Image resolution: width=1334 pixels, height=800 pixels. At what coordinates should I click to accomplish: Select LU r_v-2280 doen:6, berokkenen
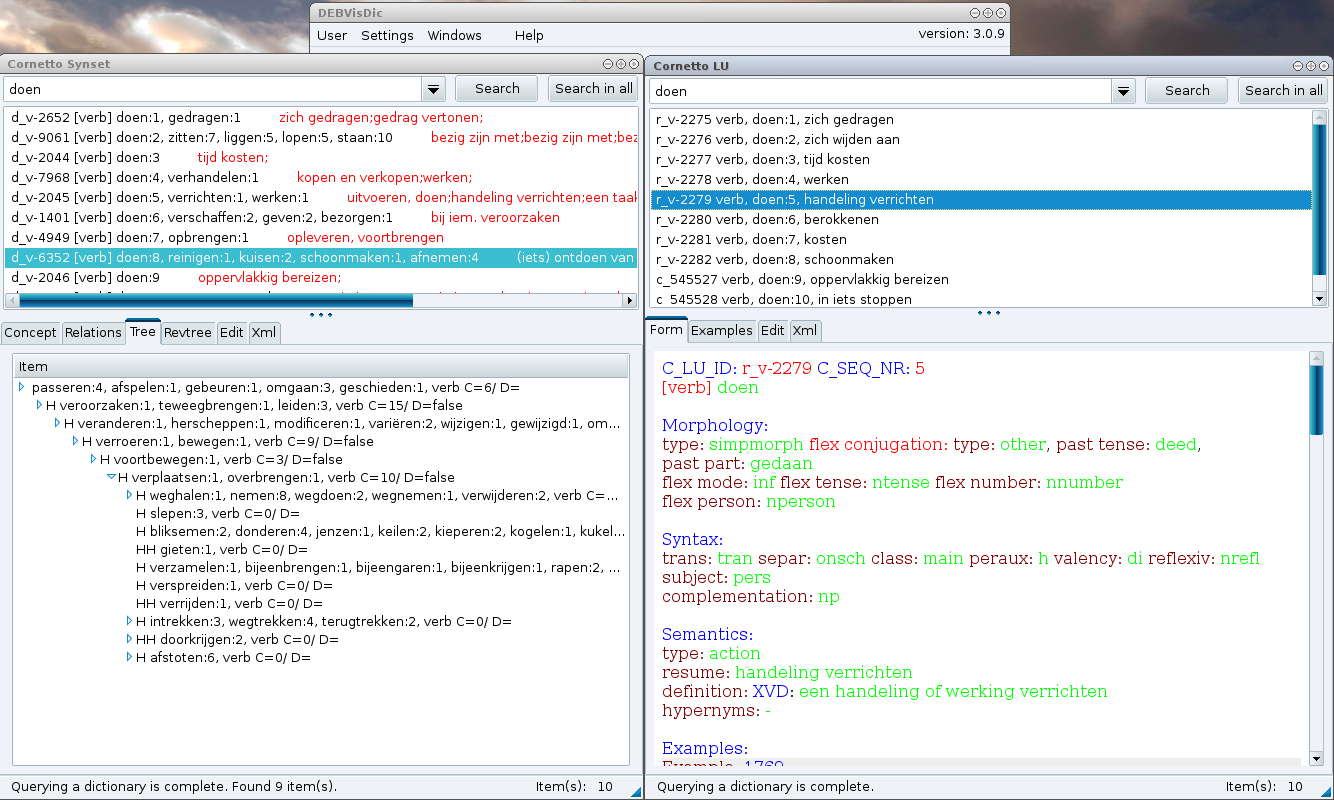pyautogui.click(x=981, y=219)
